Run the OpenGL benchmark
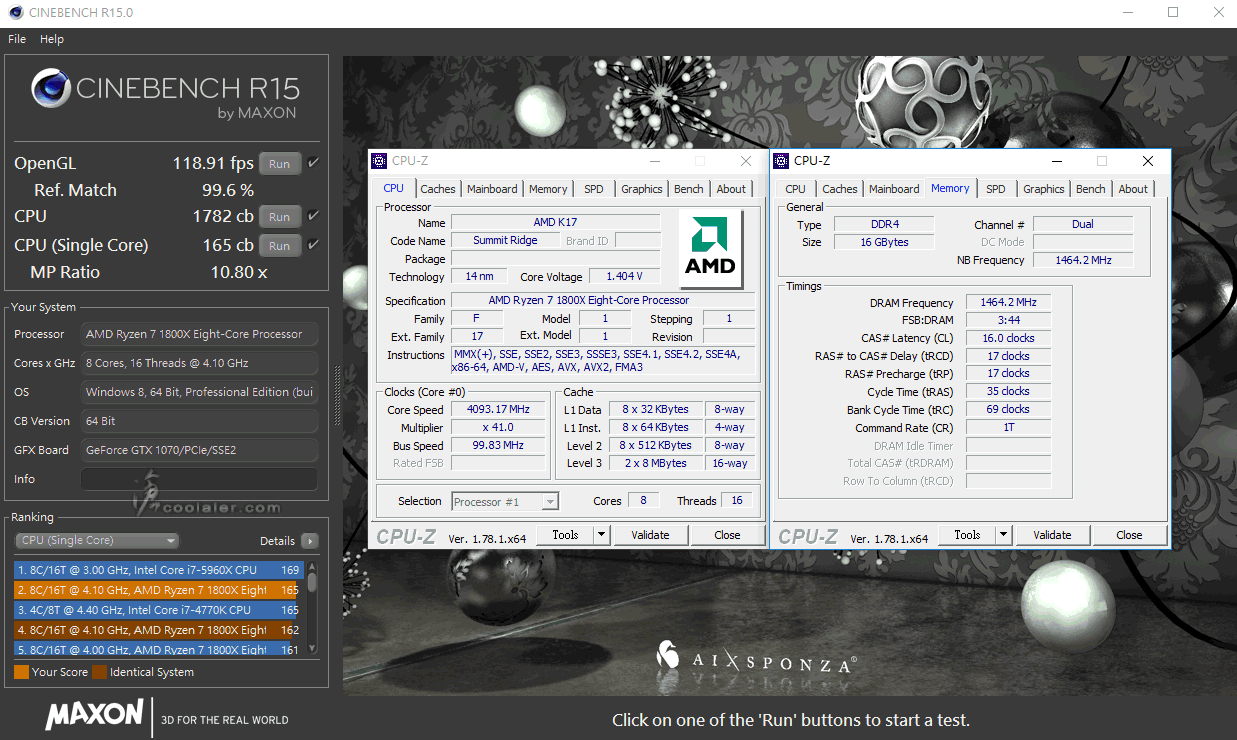The width and height of the screenshot is (1237, 740). click(x=280, y=164)
